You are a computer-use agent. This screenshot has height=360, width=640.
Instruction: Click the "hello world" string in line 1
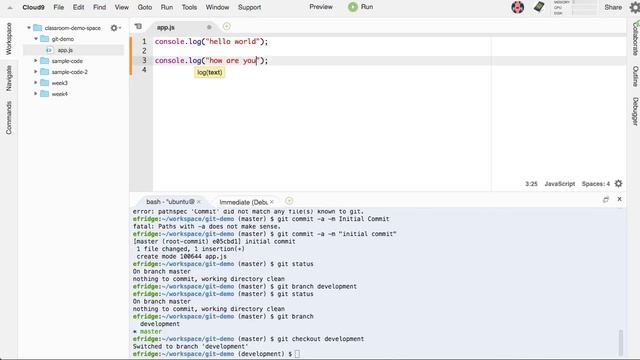[x=233, y=42]
